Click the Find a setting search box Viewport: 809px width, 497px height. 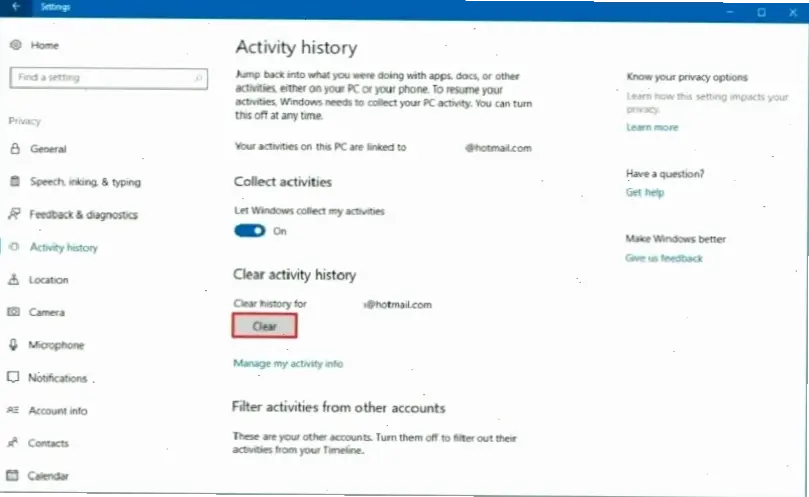click(x=108, y=78)
